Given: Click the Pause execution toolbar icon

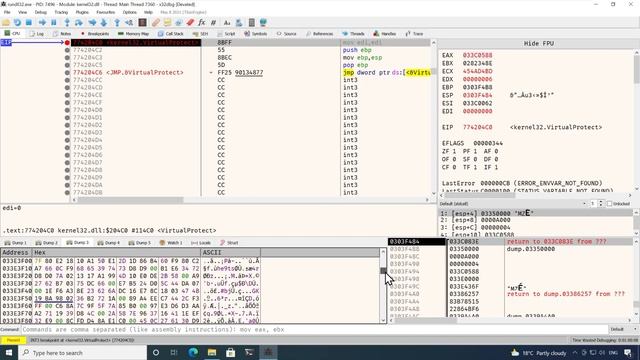Looking at the screenshot, I should coord(53,22).
